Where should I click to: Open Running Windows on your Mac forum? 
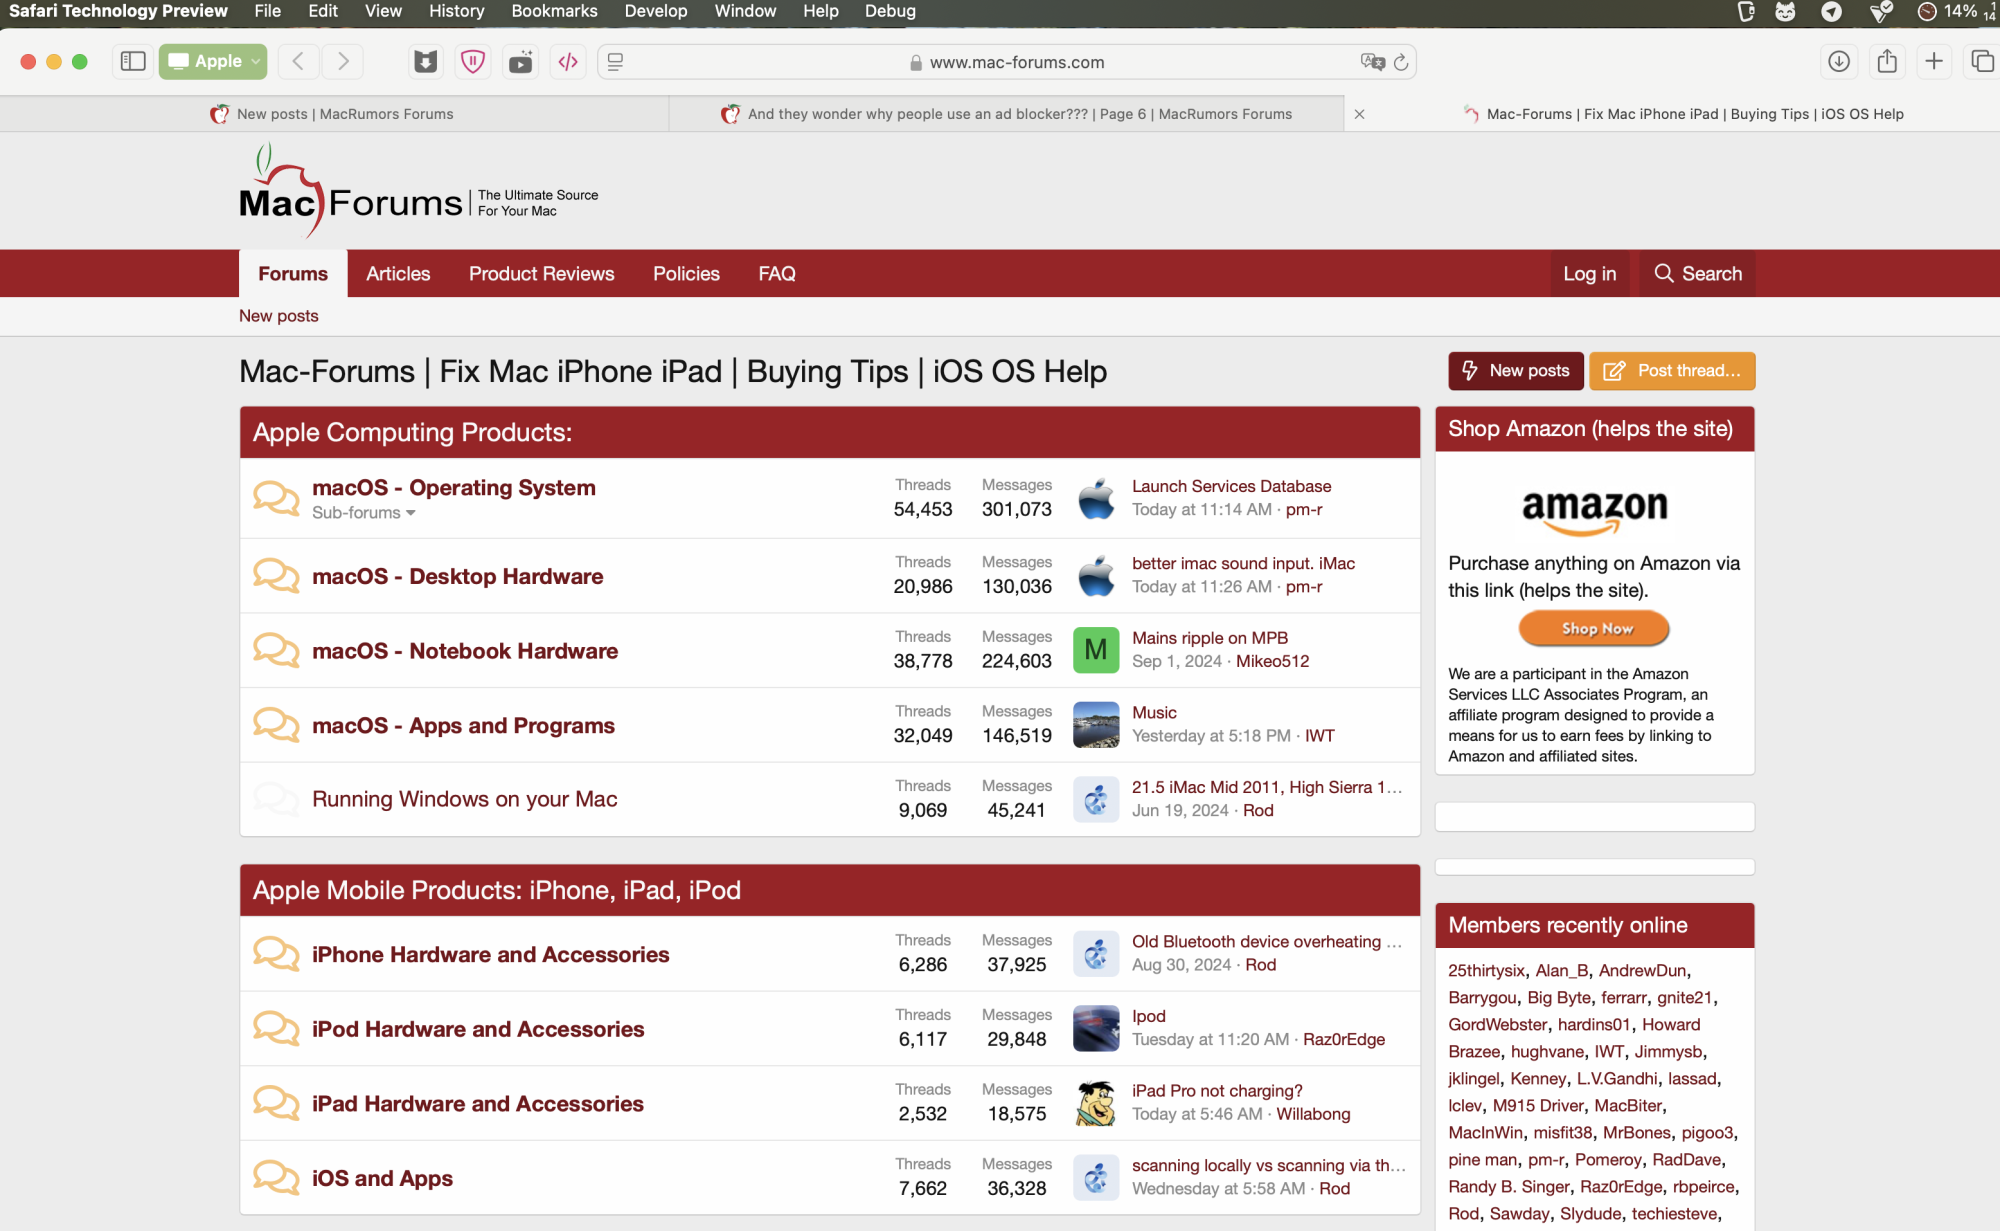point(464,799)
